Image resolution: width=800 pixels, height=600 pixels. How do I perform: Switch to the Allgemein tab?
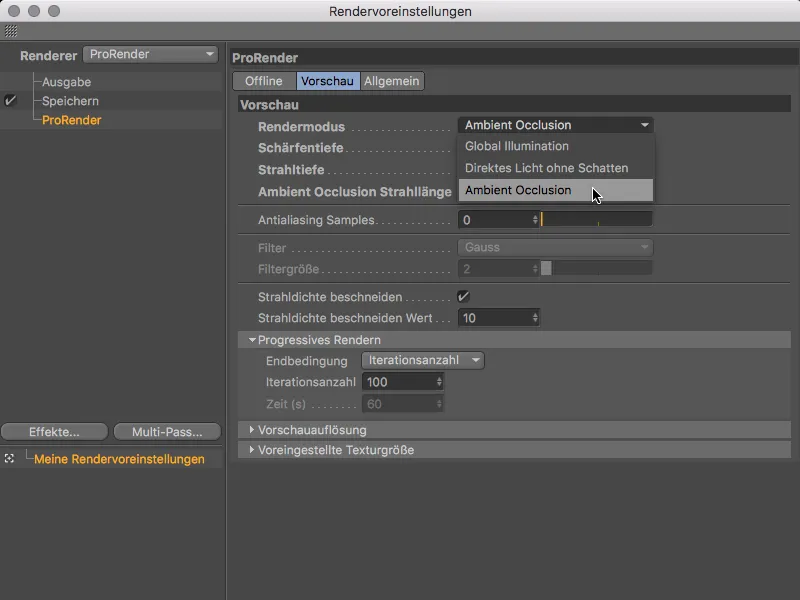(392, 81)
